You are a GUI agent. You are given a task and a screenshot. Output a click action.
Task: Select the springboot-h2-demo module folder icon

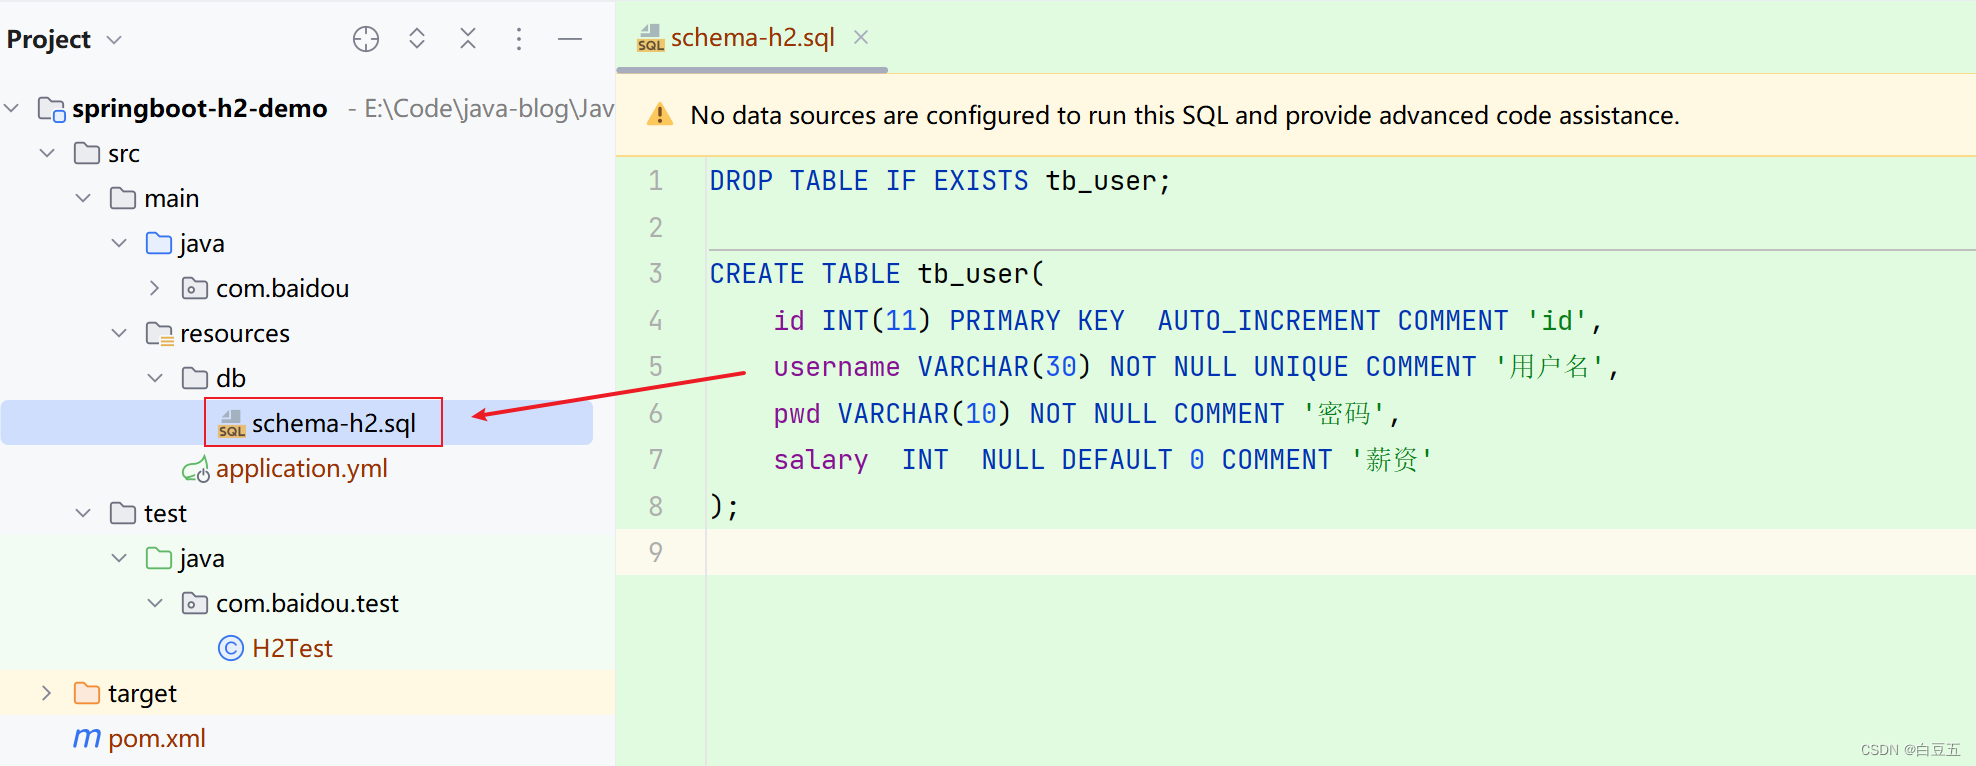click(51, 108)
